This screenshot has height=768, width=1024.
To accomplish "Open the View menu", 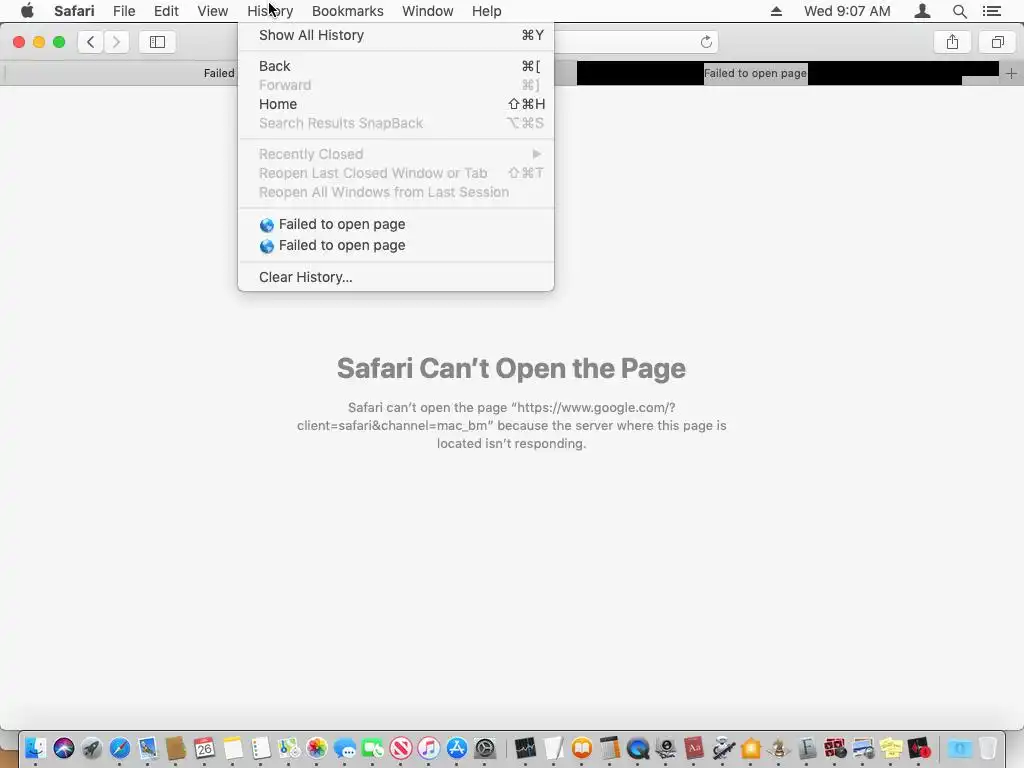I will (x=212, y=11).
